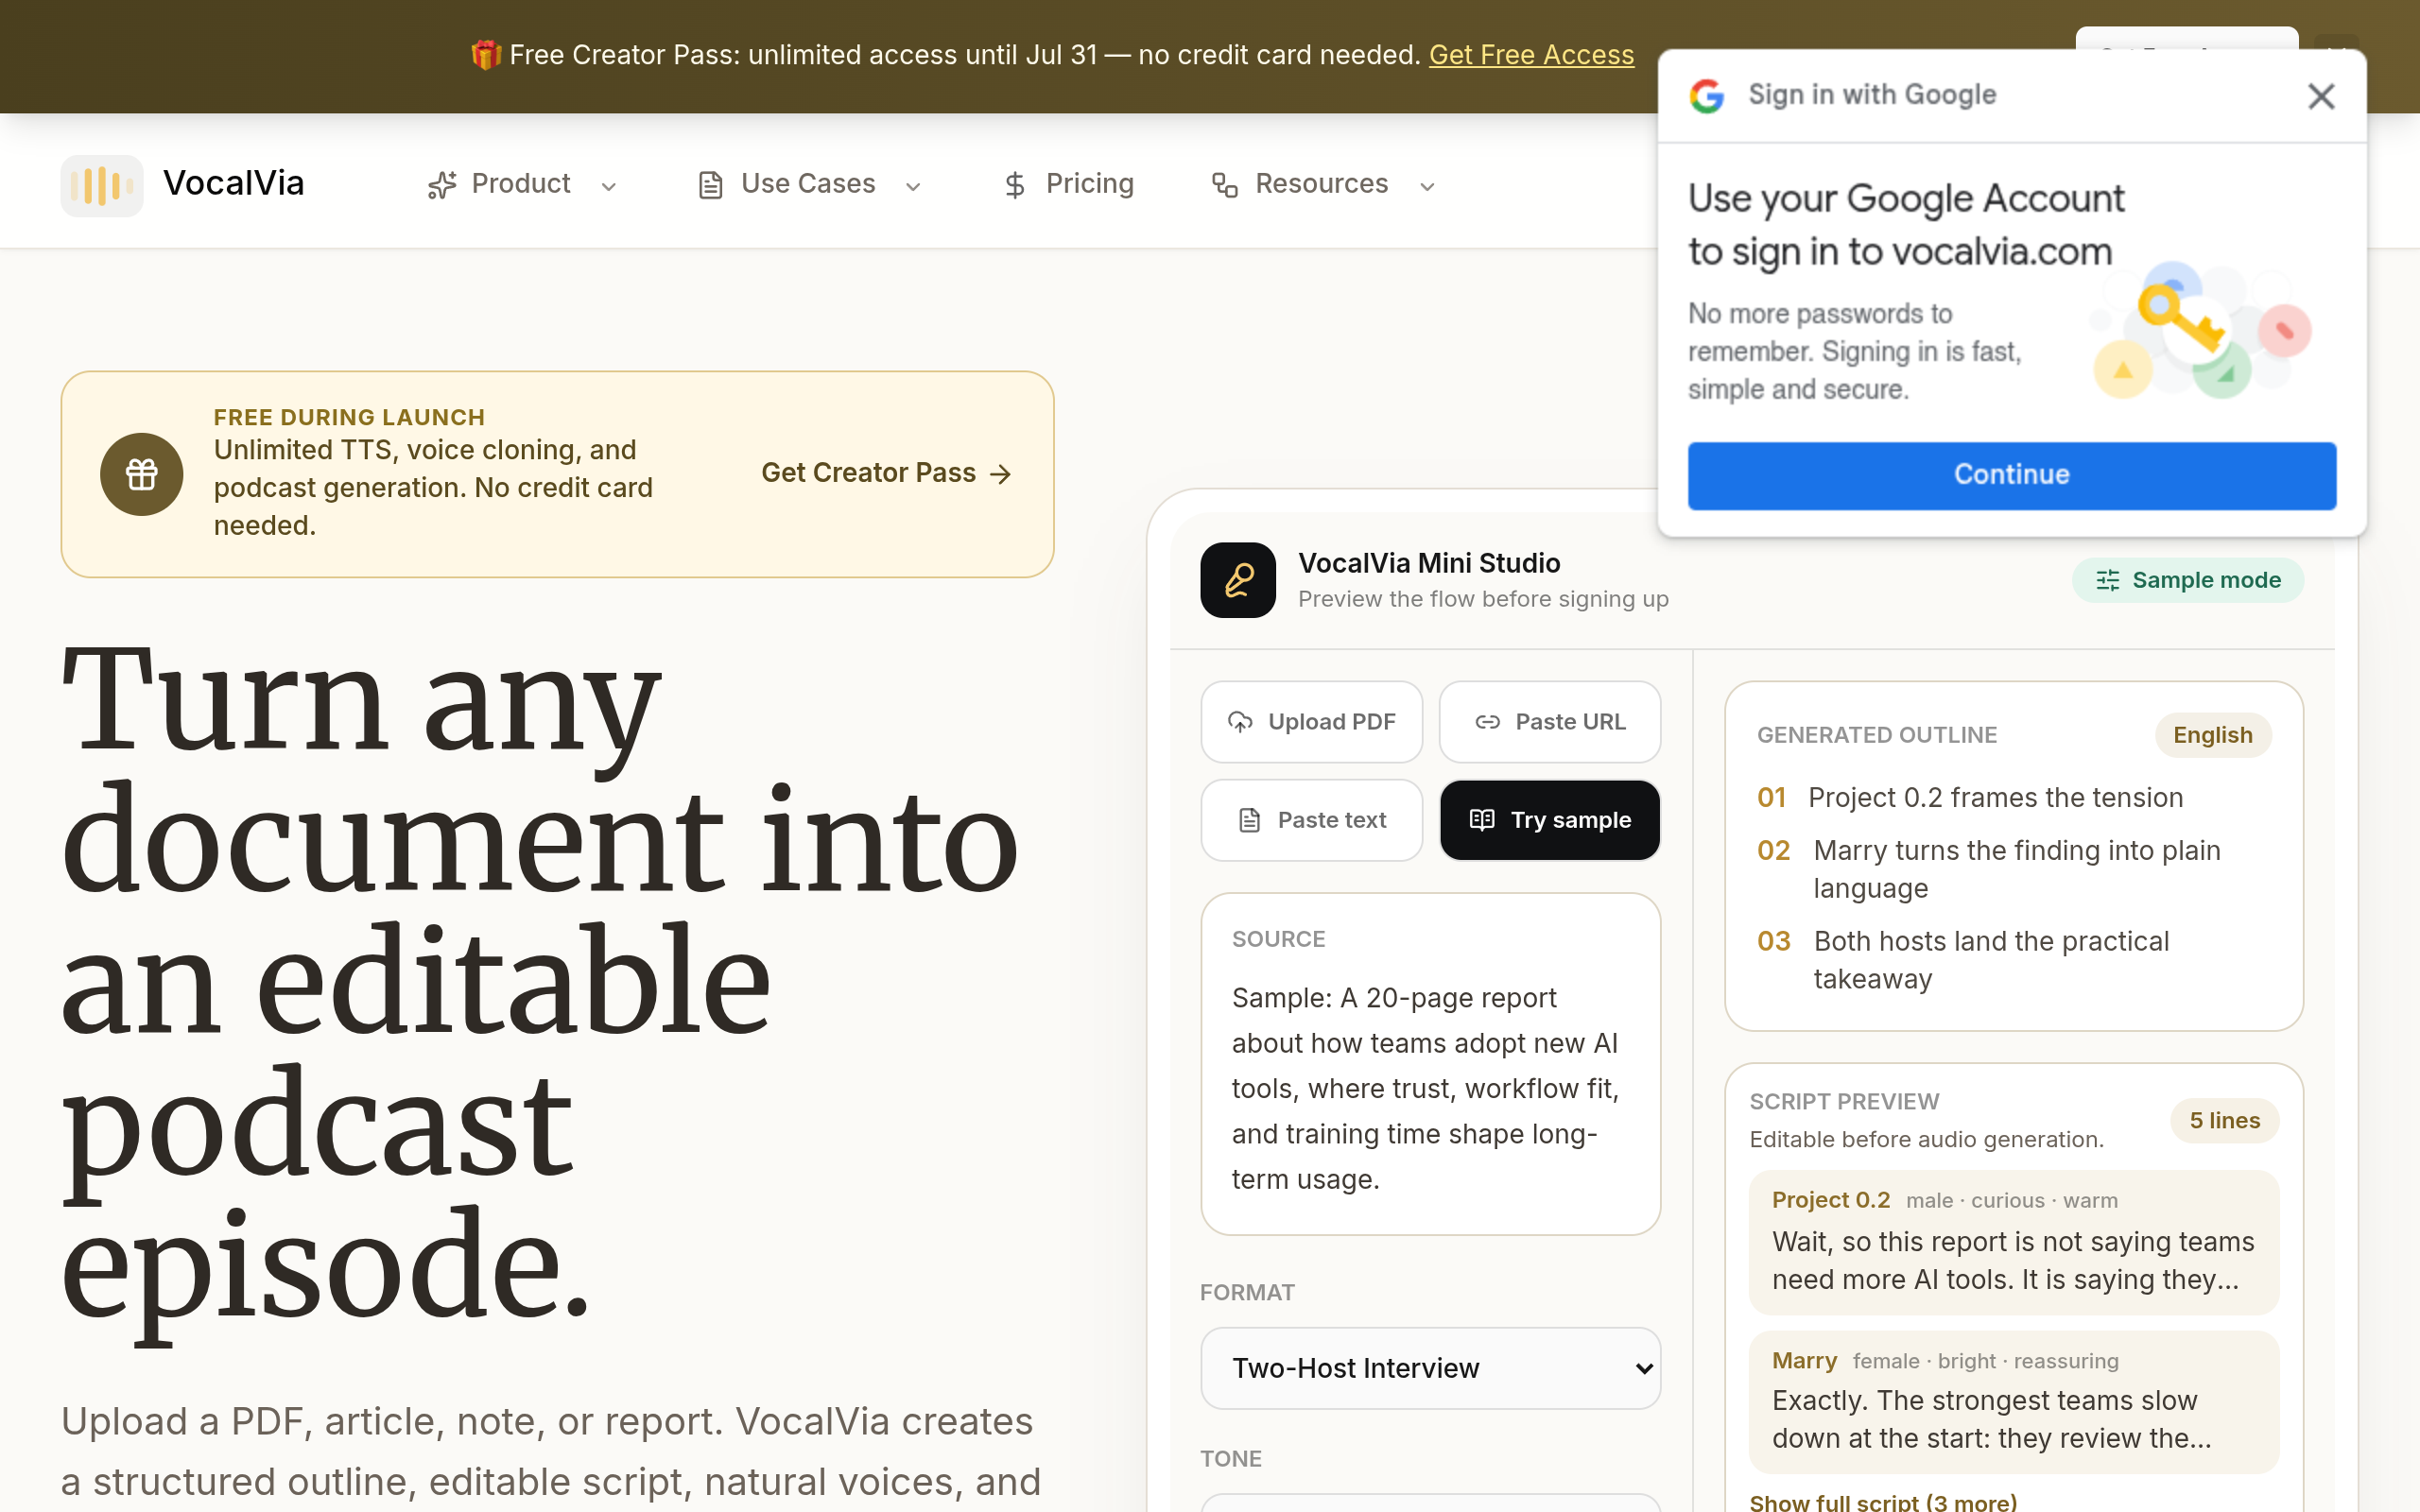Image resolution: width=2420 pixels, height=1512 pixels.
Task: Select the Paste text button
Action: point(1311,820)
